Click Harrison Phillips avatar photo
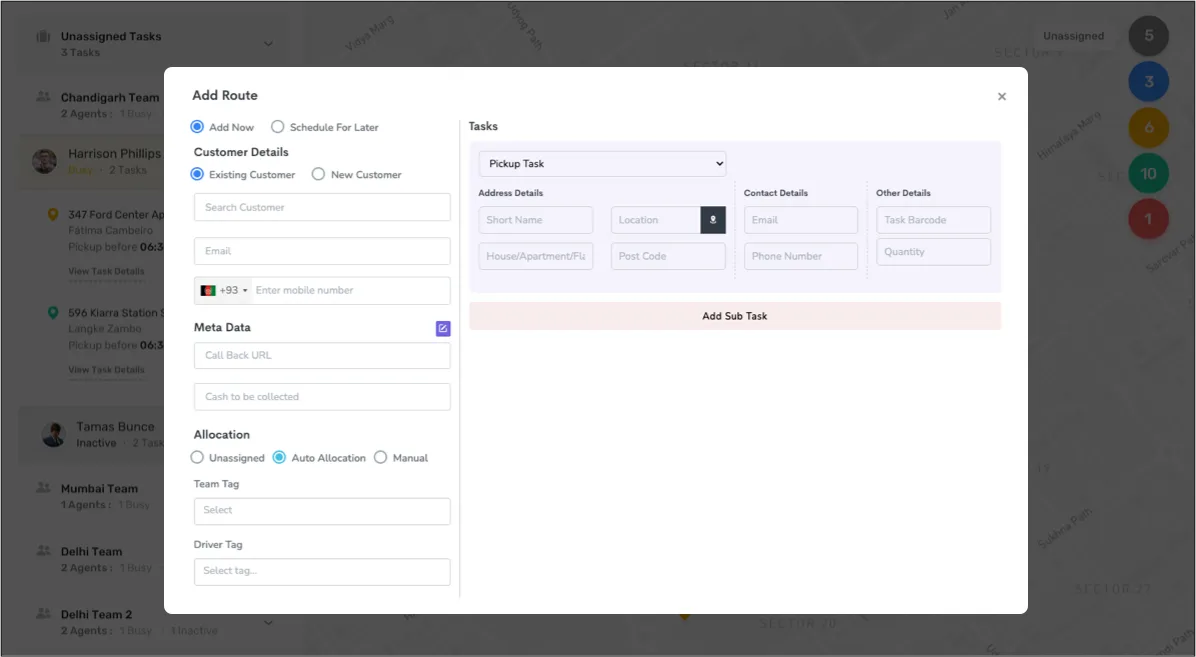The width and height of the screenshot is (1196, 657). click(x=44, y=161)
